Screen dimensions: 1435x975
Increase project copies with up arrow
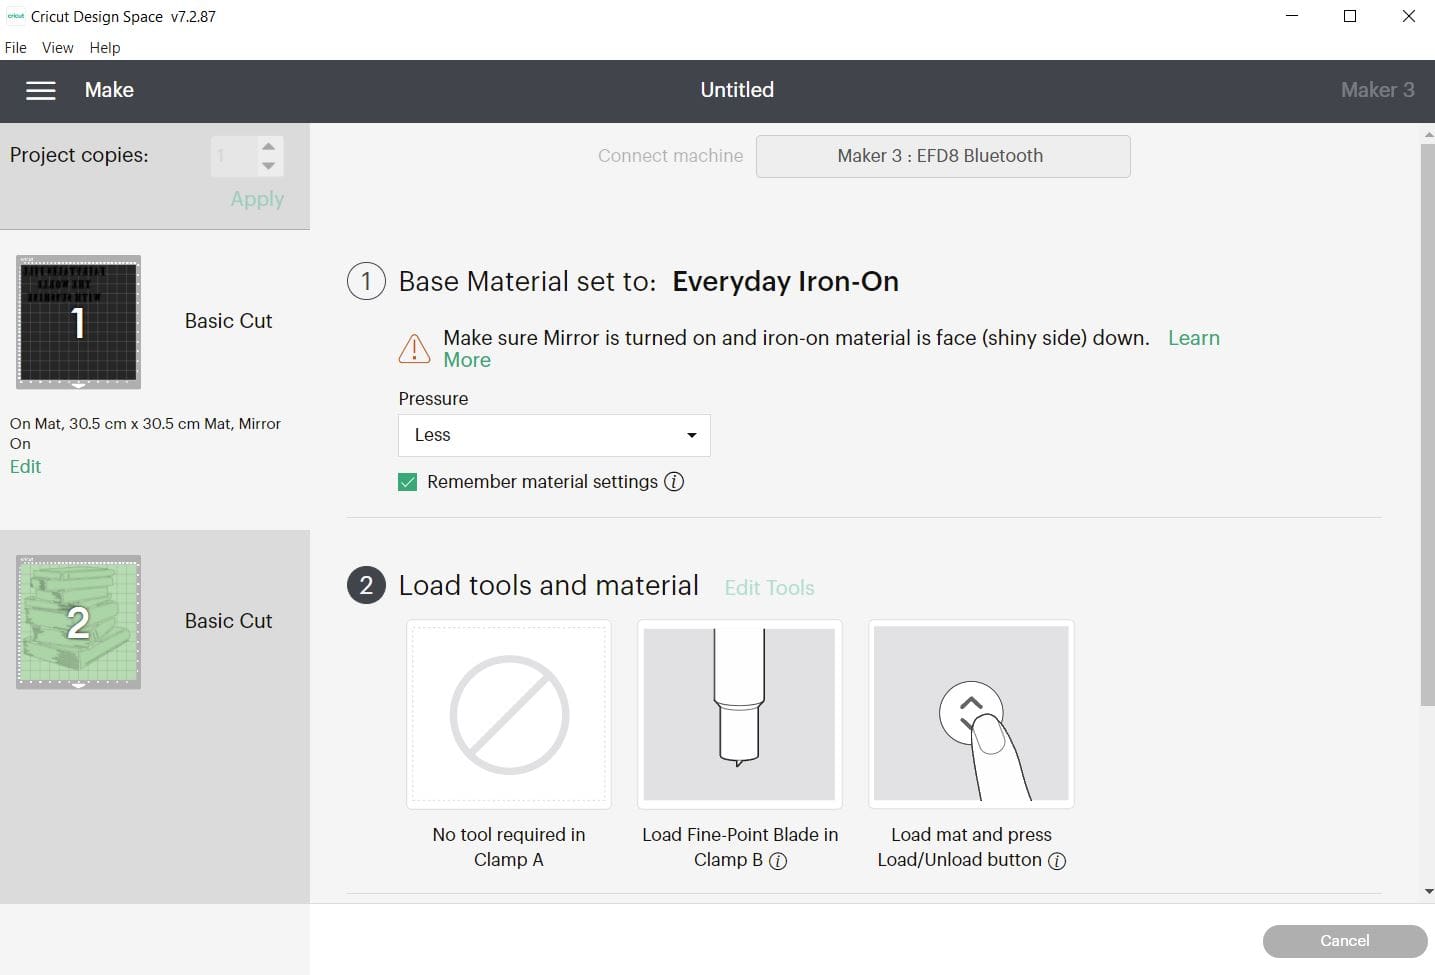click(x=268, y=146)
